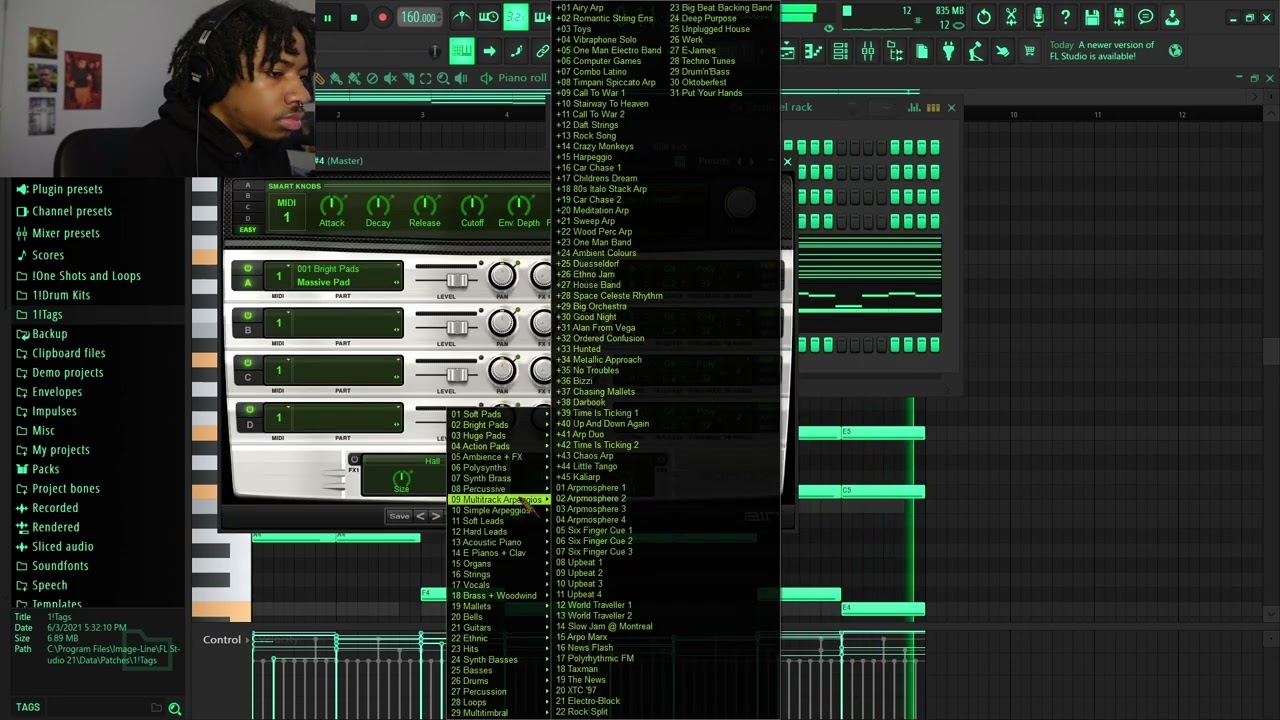Open the channel rack icon in toolbar
The height and width of the screenshot is (720, 1280).
[841, 51]
